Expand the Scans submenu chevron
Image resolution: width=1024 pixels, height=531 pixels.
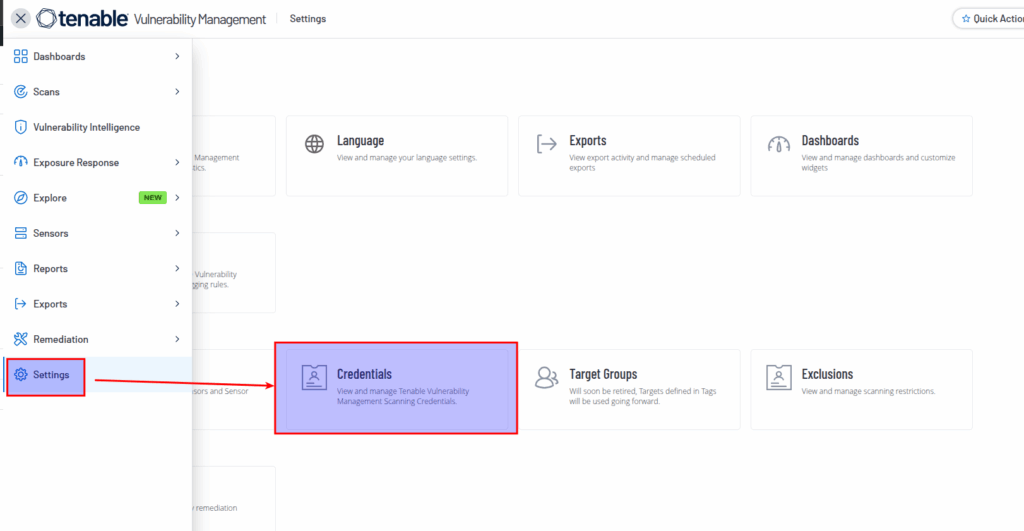click(177, 92)
